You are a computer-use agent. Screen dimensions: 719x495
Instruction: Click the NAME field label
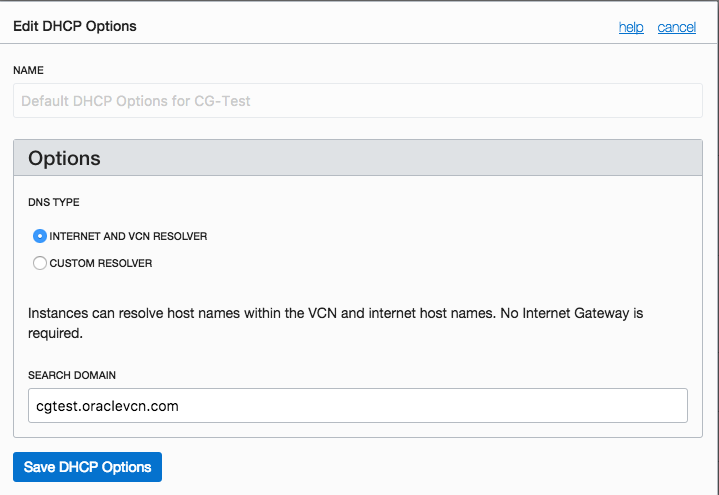28,70
